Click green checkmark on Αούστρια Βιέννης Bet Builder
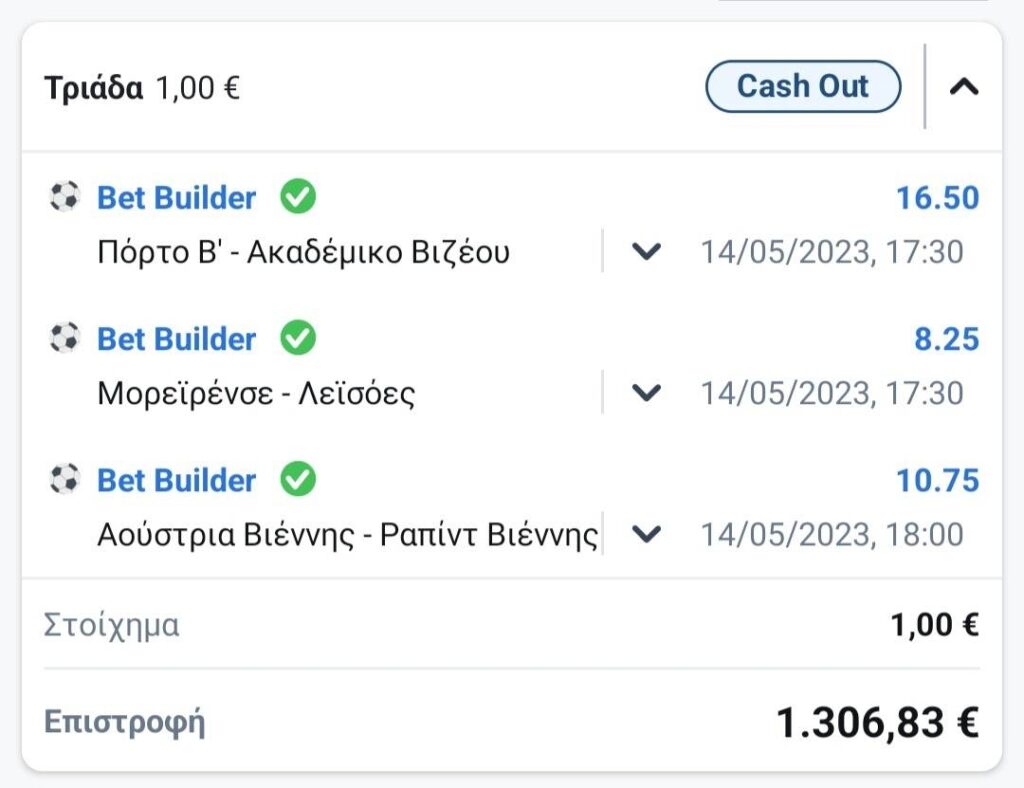This screenshot has height=788, width=1024. [297, 480]
